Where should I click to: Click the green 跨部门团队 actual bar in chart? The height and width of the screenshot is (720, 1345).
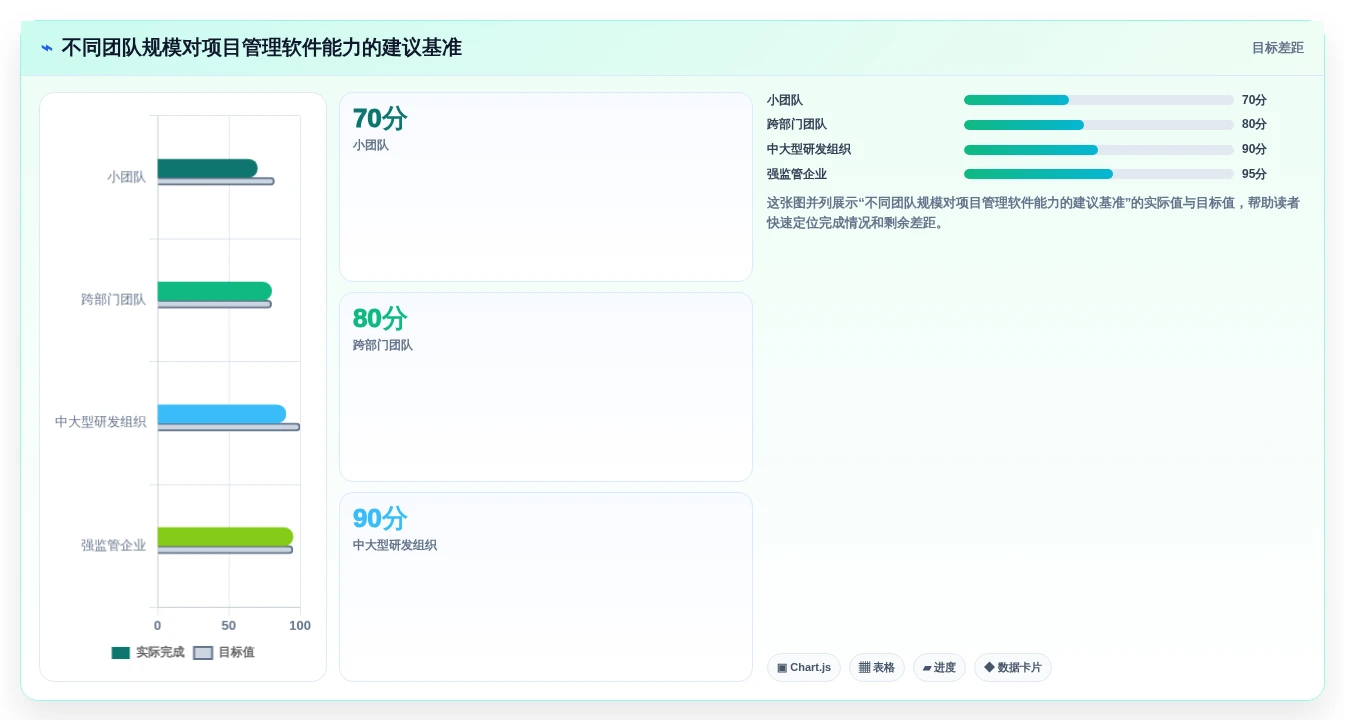coord(214,291)
